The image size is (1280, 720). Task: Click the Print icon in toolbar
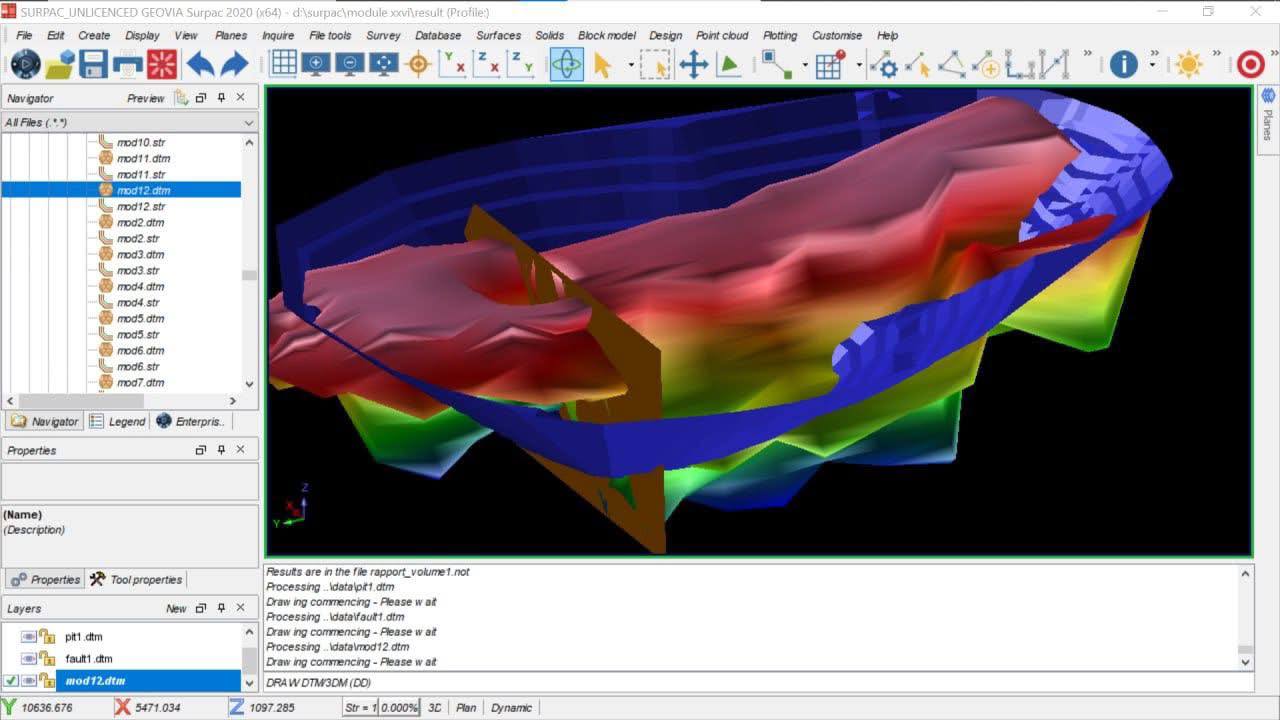[127, 65]
